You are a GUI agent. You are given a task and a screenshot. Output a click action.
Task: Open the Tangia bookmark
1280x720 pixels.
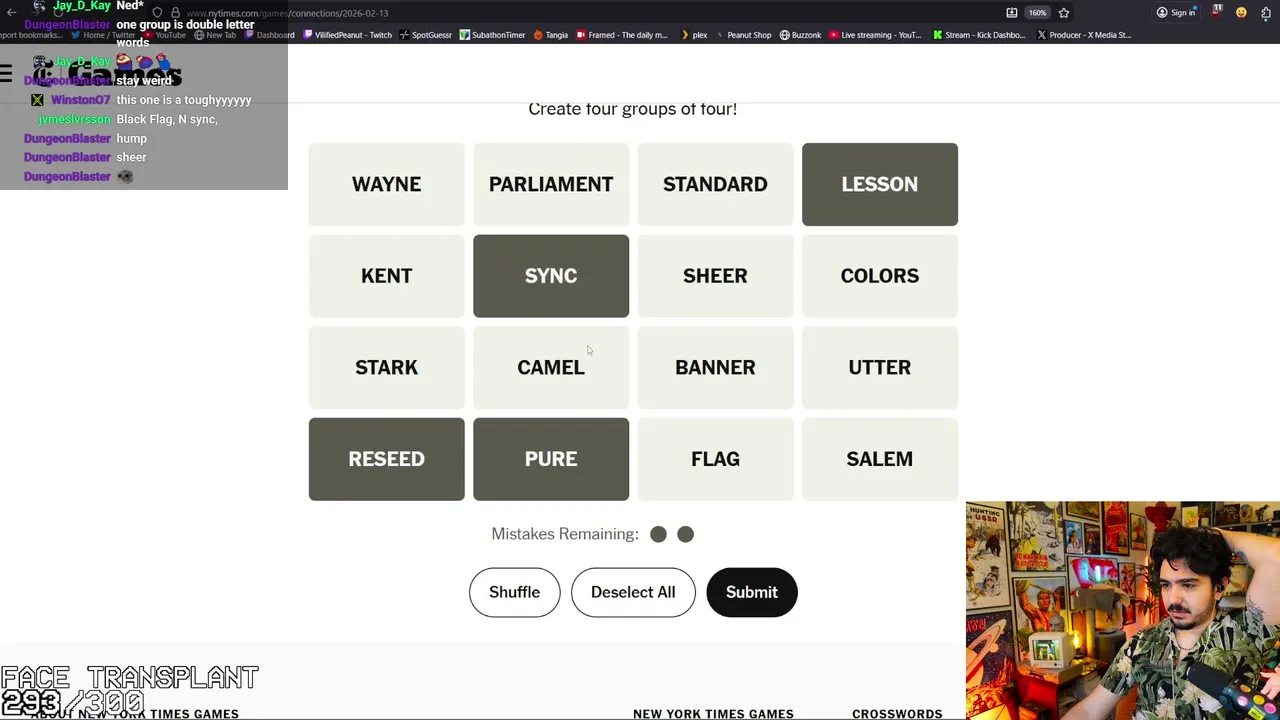coord(550,35)
